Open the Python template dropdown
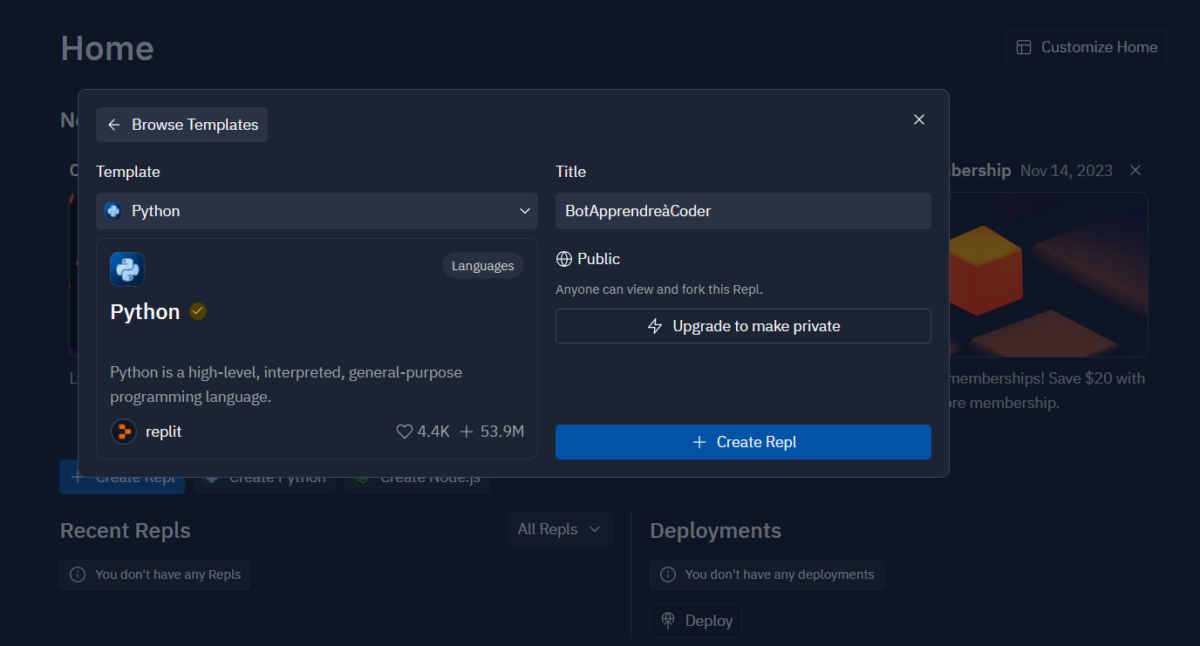Screen dimensions: 1200x646 click(317, 211)
